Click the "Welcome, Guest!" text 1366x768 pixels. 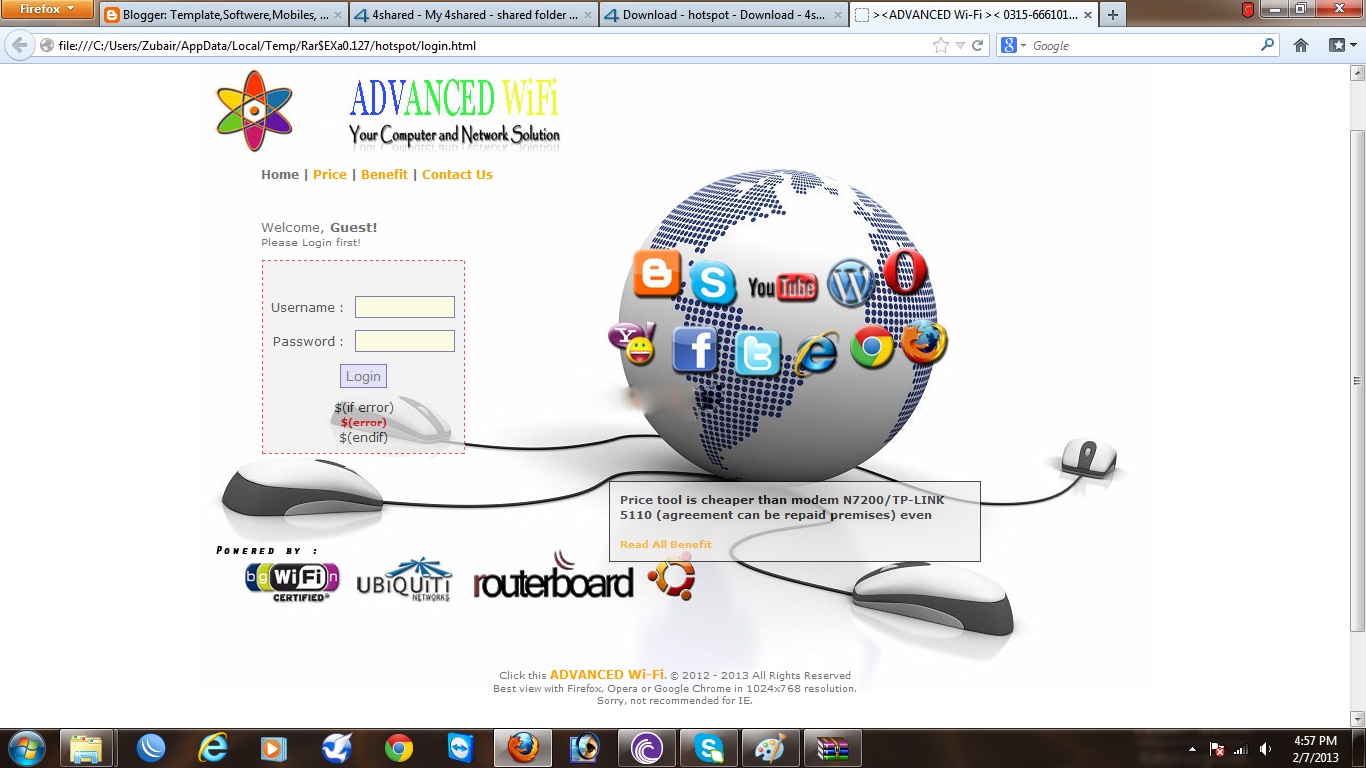point(319,227)
